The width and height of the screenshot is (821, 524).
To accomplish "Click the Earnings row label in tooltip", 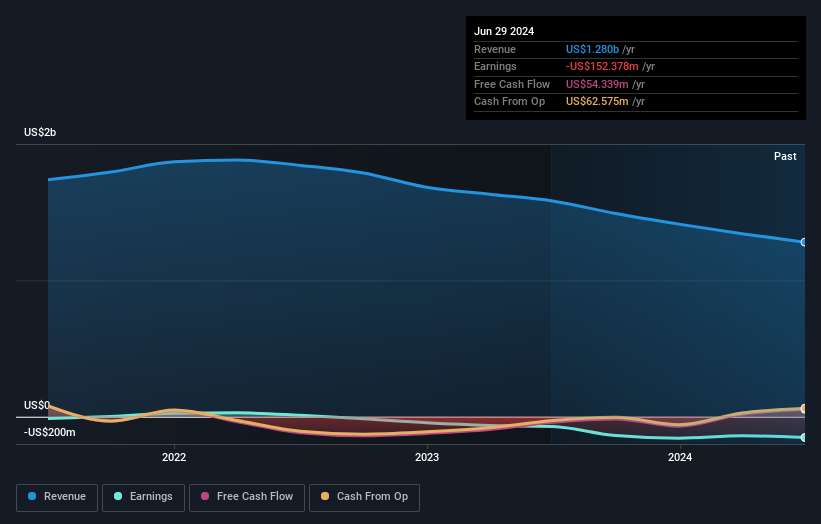I will coord(495,66).
